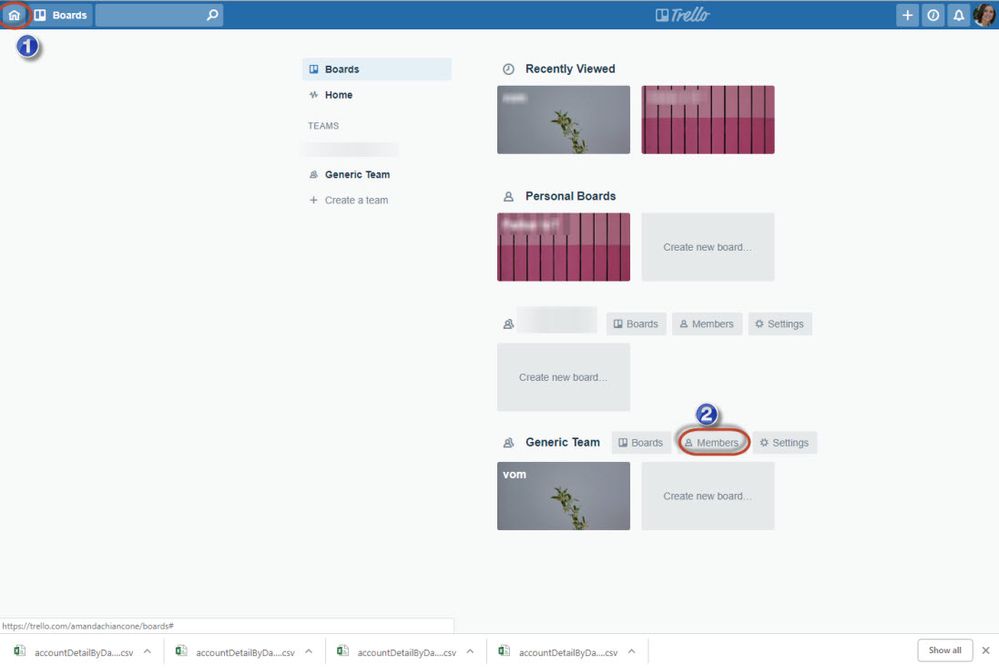Open the notifications bell
This screenshot has width=999, height=668.
[x=958, y=15]
